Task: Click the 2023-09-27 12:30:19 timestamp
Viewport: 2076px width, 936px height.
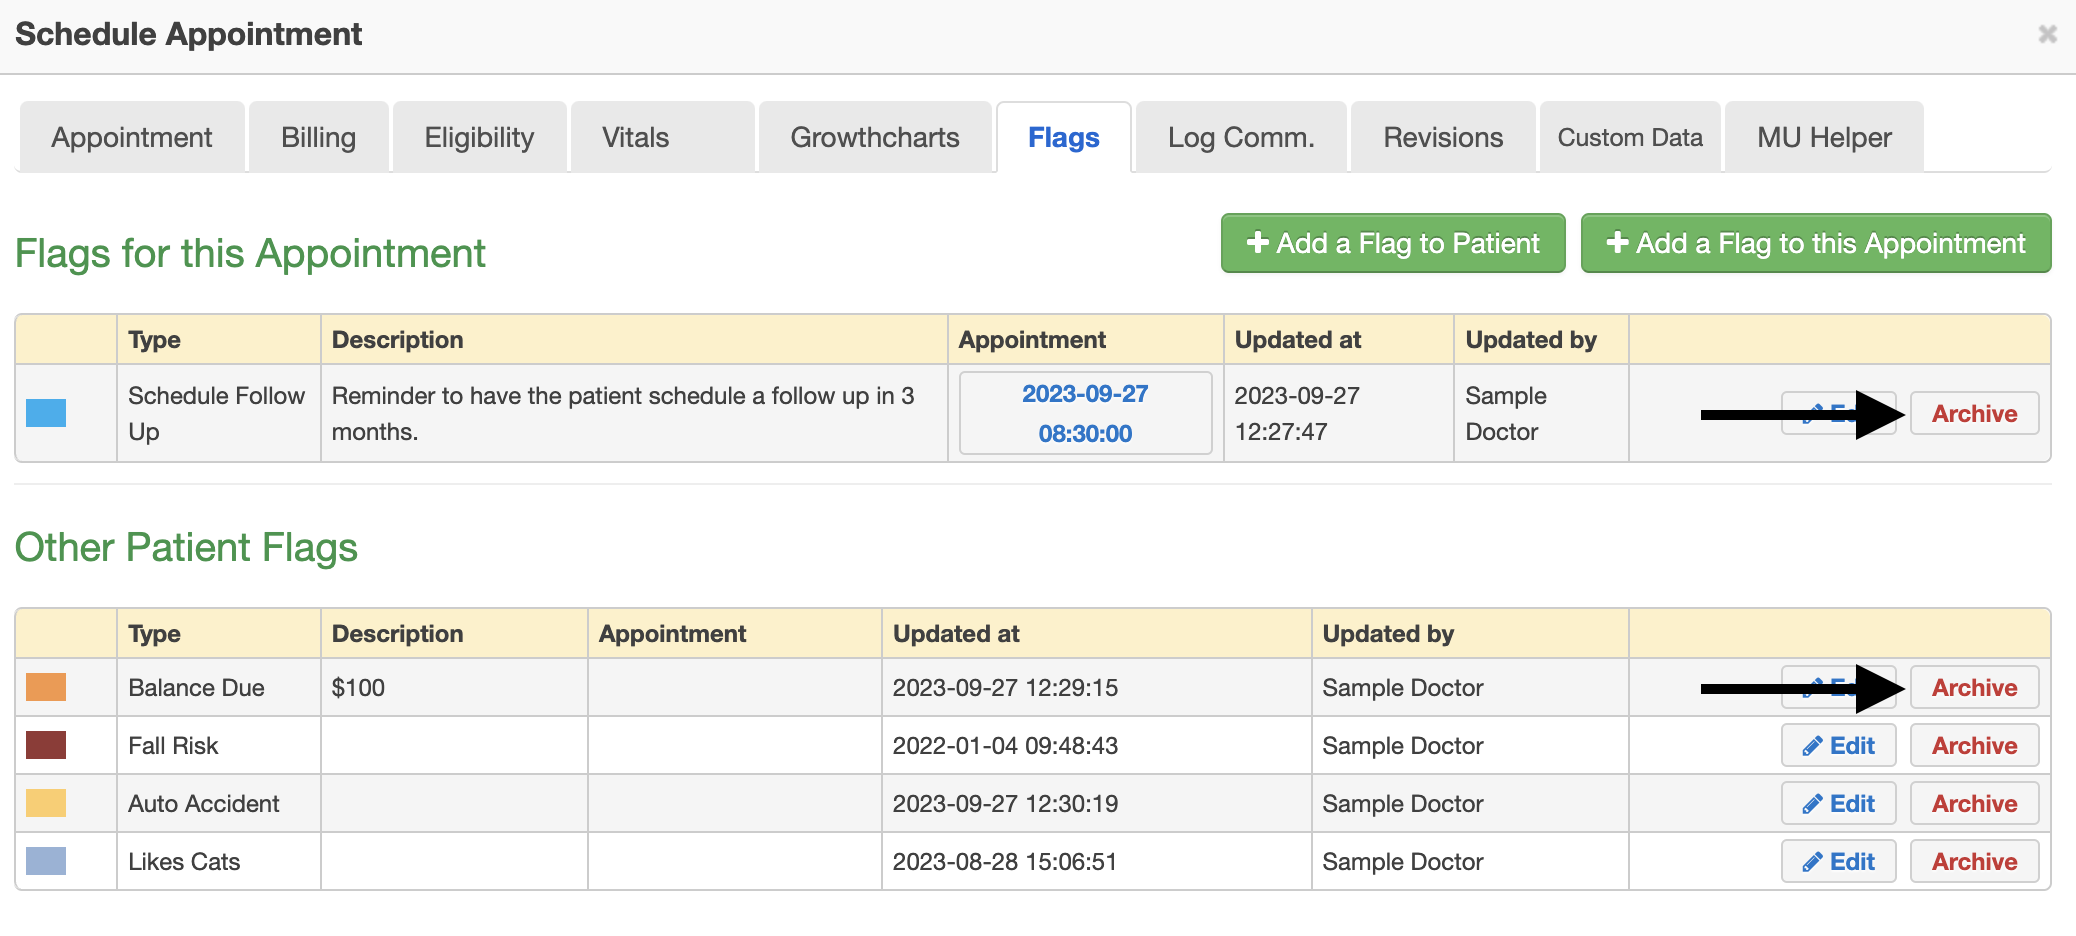Action: 1005,803
